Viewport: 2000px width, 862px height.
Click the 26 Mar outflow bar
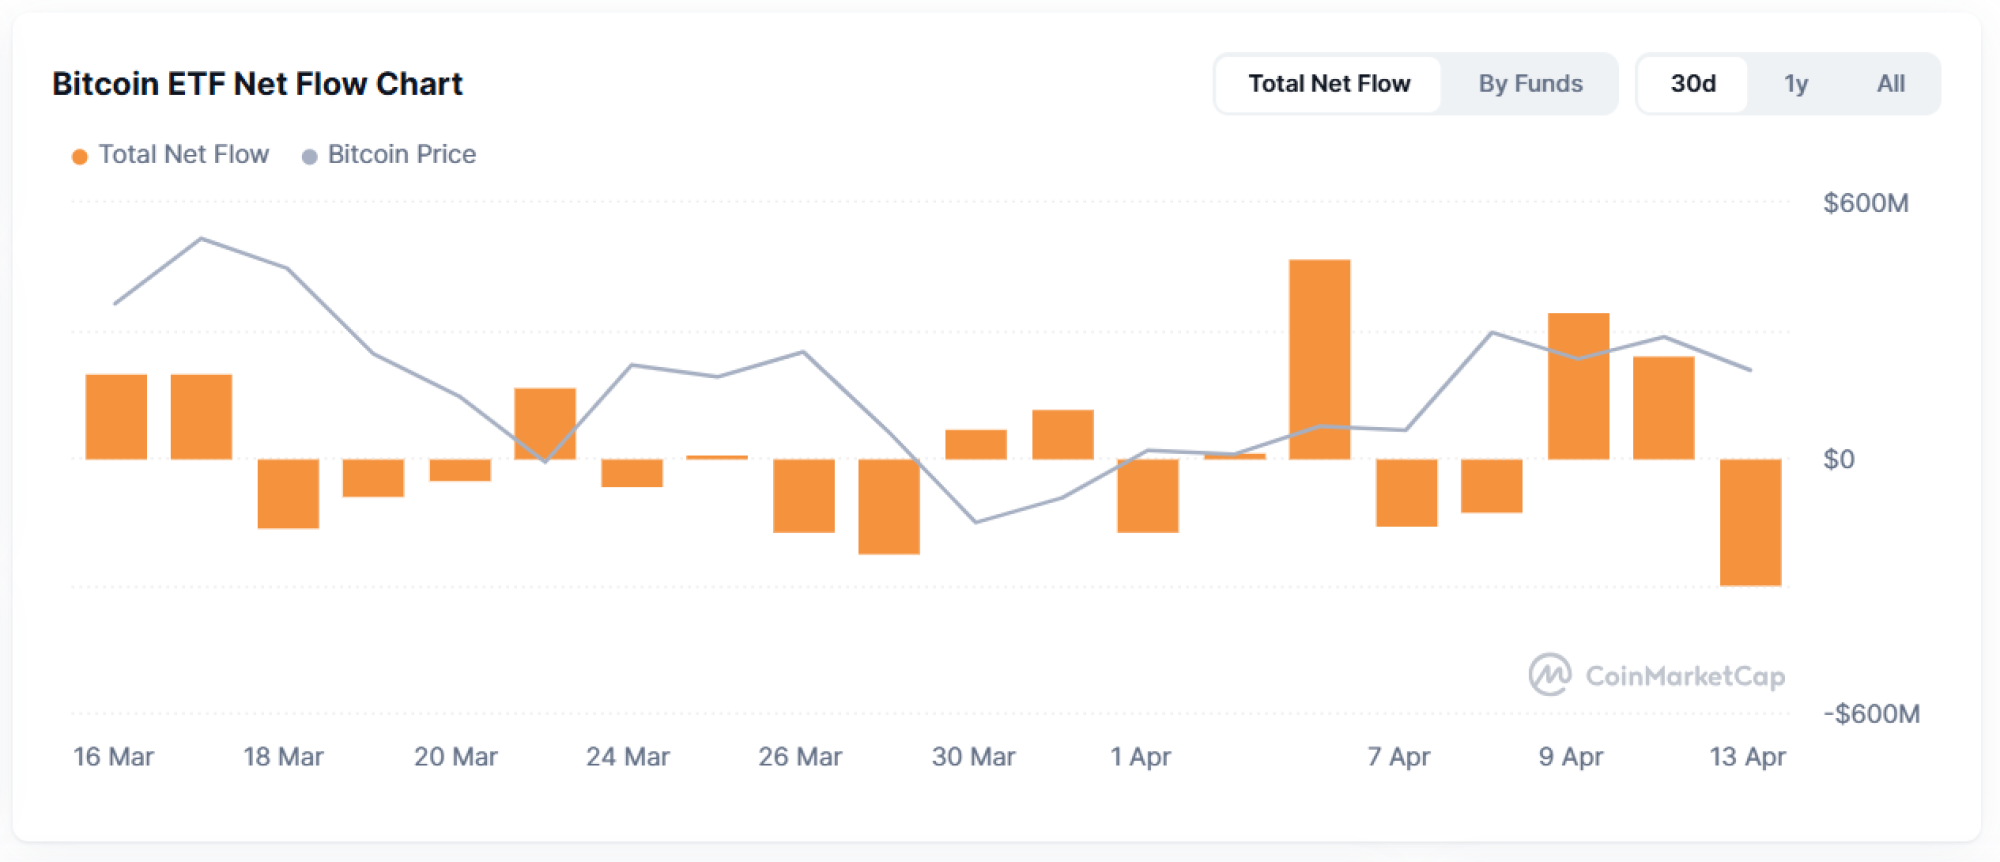[804, 495]
